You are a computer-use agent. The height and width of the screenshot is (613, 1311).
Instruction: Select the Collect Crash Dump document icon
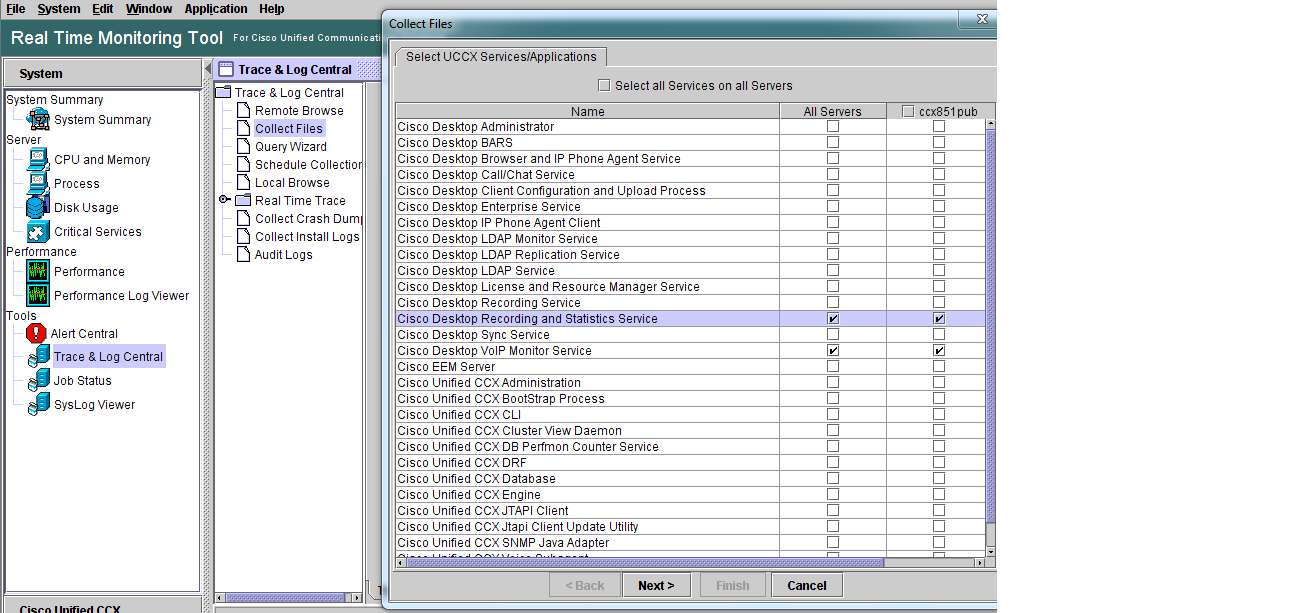click(x=243, y=219)
